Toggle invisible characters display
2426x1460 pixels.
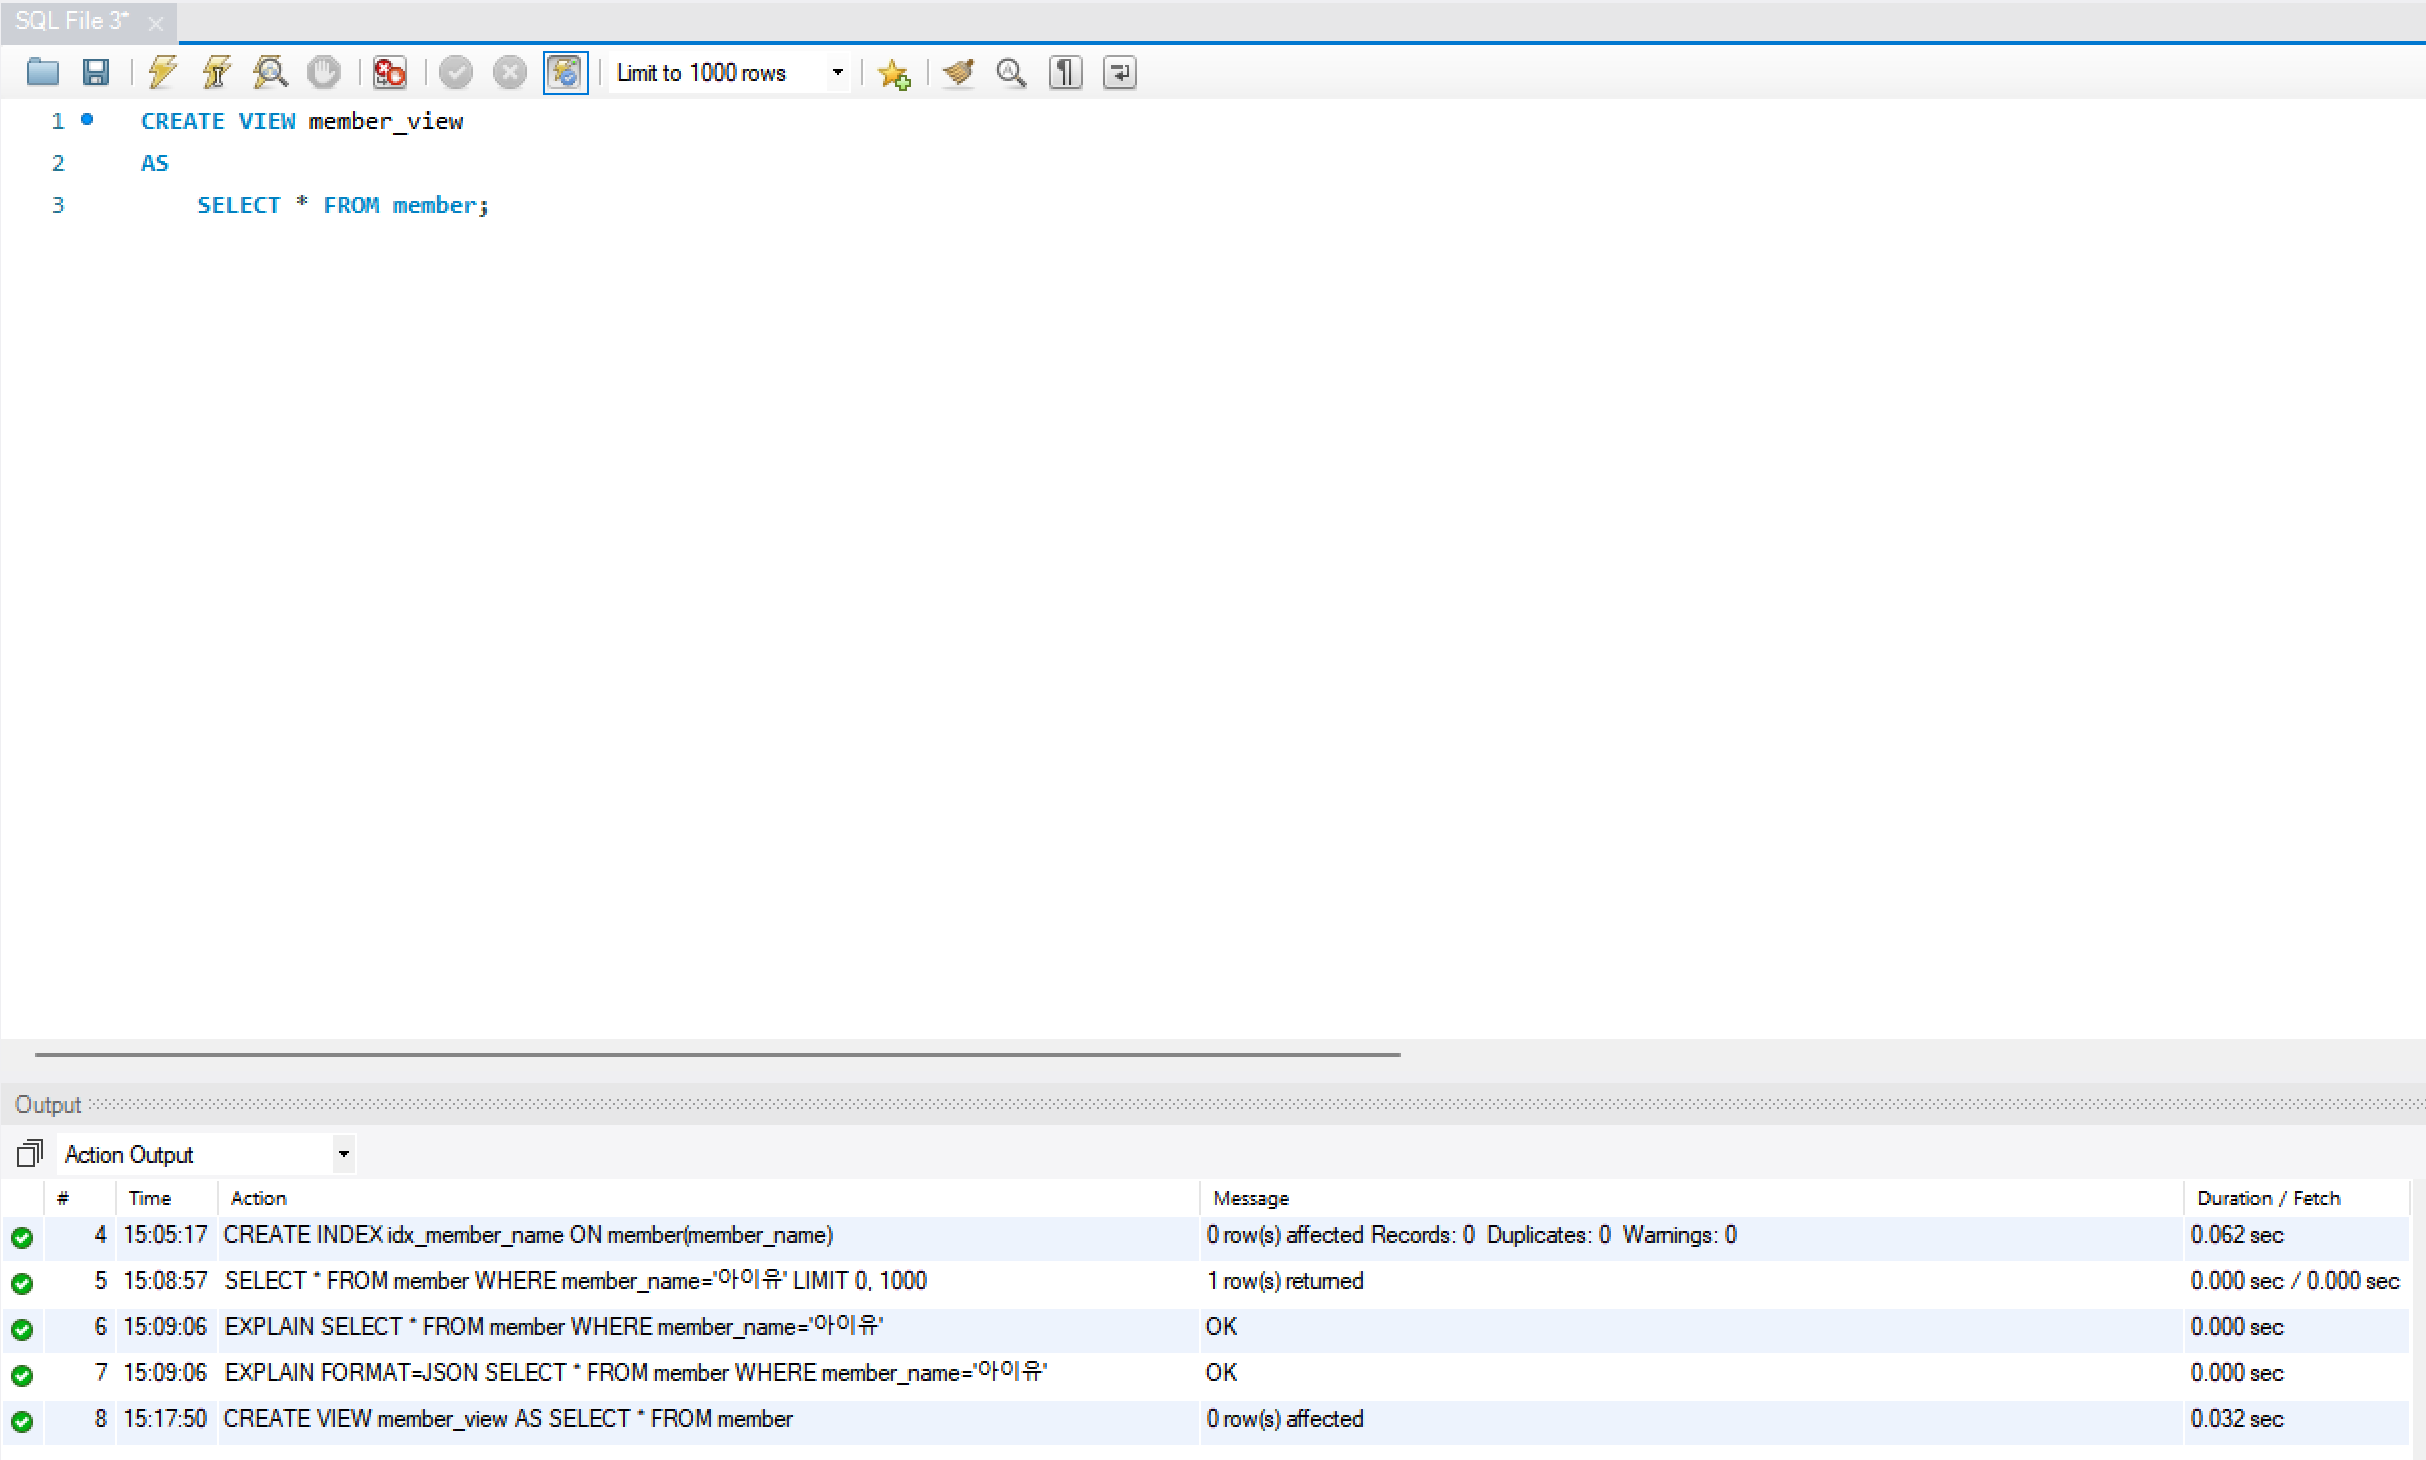pos(1066,72)
